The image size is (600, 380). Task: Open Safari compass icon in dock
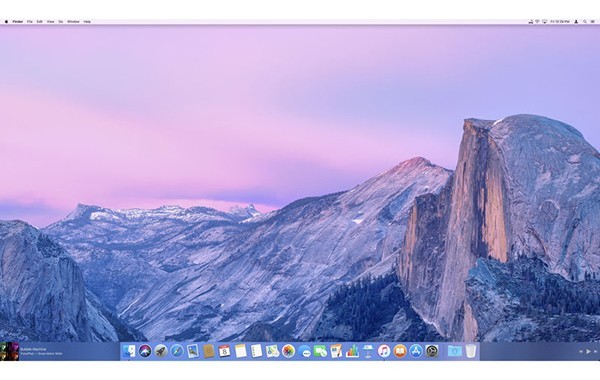click(x=177, y=351)
